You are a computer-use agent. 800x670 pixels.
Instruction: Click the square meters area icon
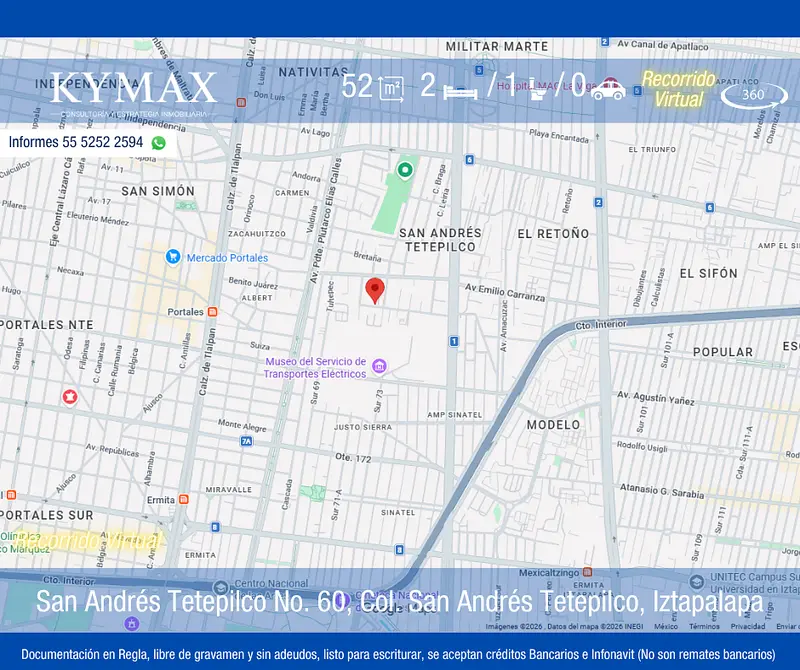(391, 88)
